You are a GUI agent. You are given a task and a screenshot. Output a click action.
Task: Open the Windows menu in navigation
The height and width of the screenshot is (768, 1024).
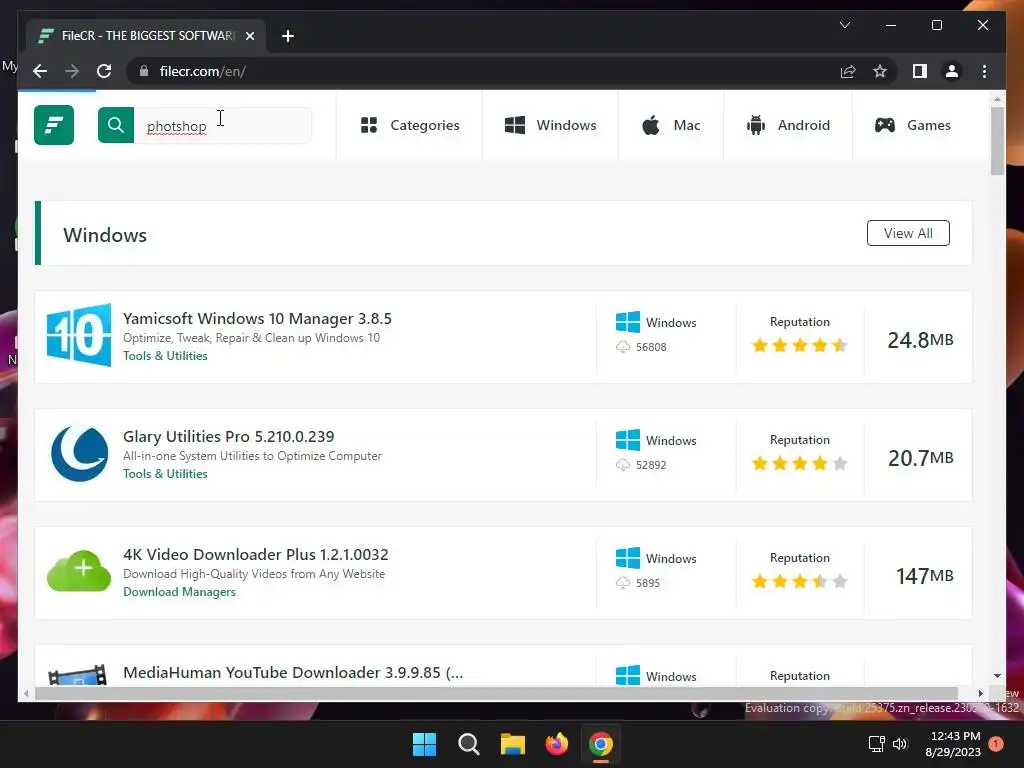(551, 125)
